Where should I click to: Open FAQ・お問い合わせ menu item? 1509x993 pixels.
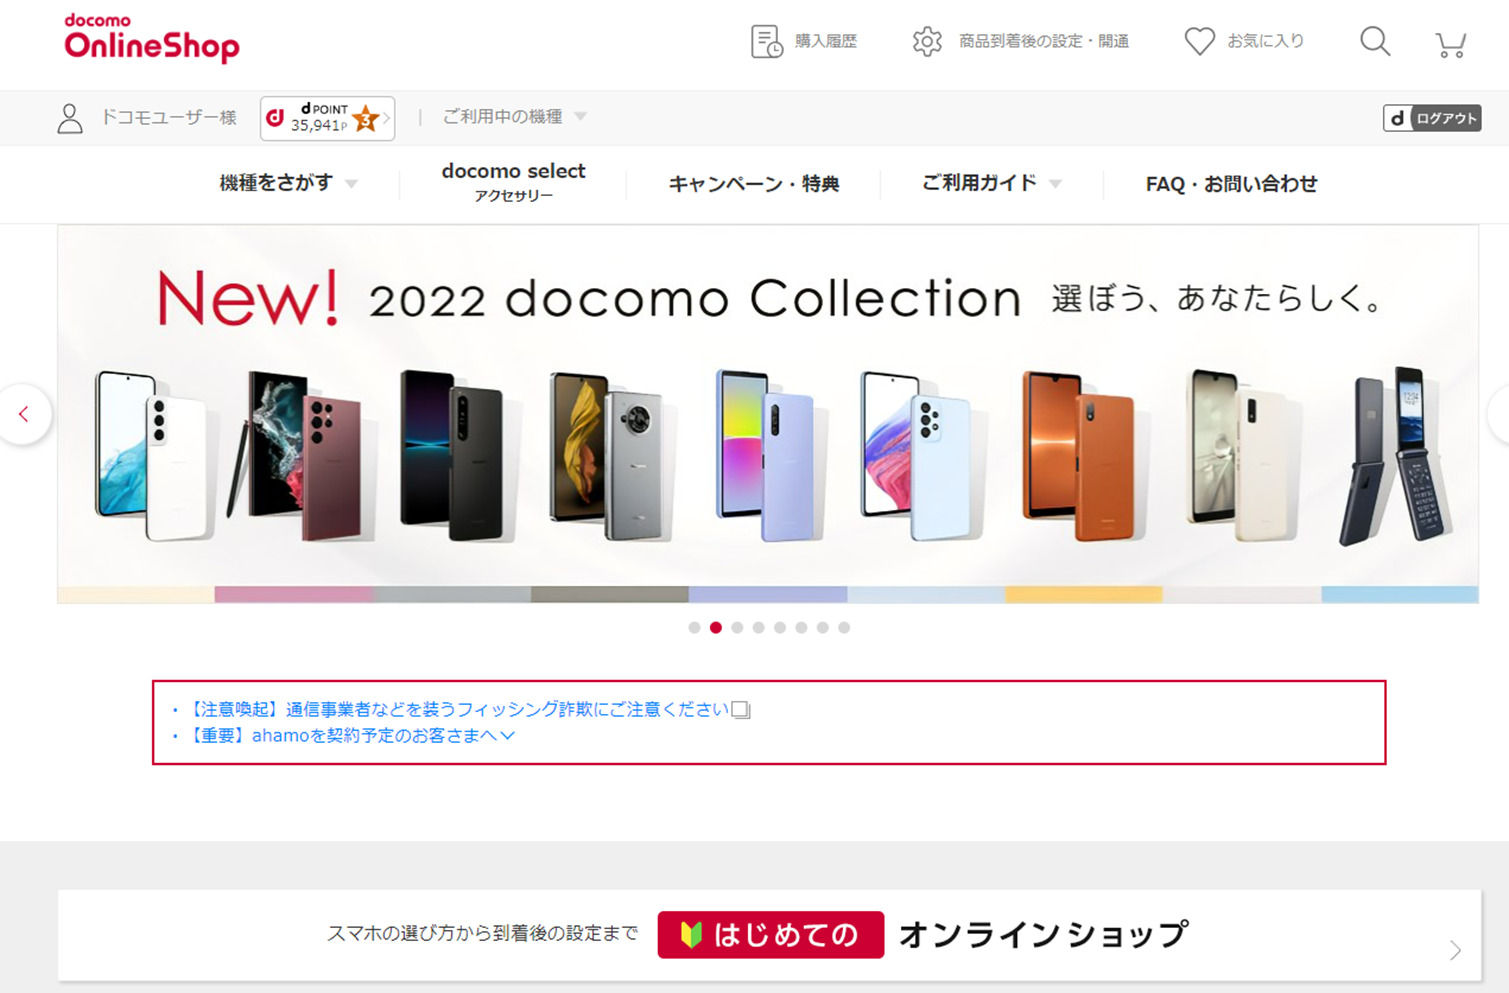(x=1231, y=184)
